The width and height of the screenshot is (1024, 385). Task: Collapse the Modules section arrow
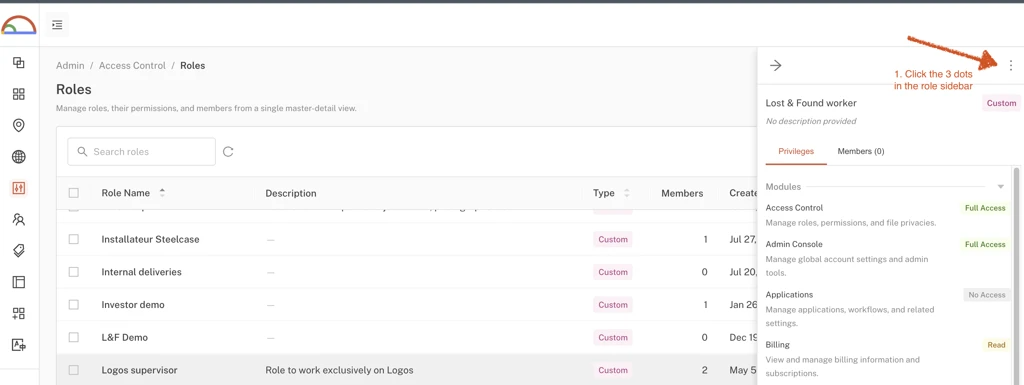point(1000,187)
